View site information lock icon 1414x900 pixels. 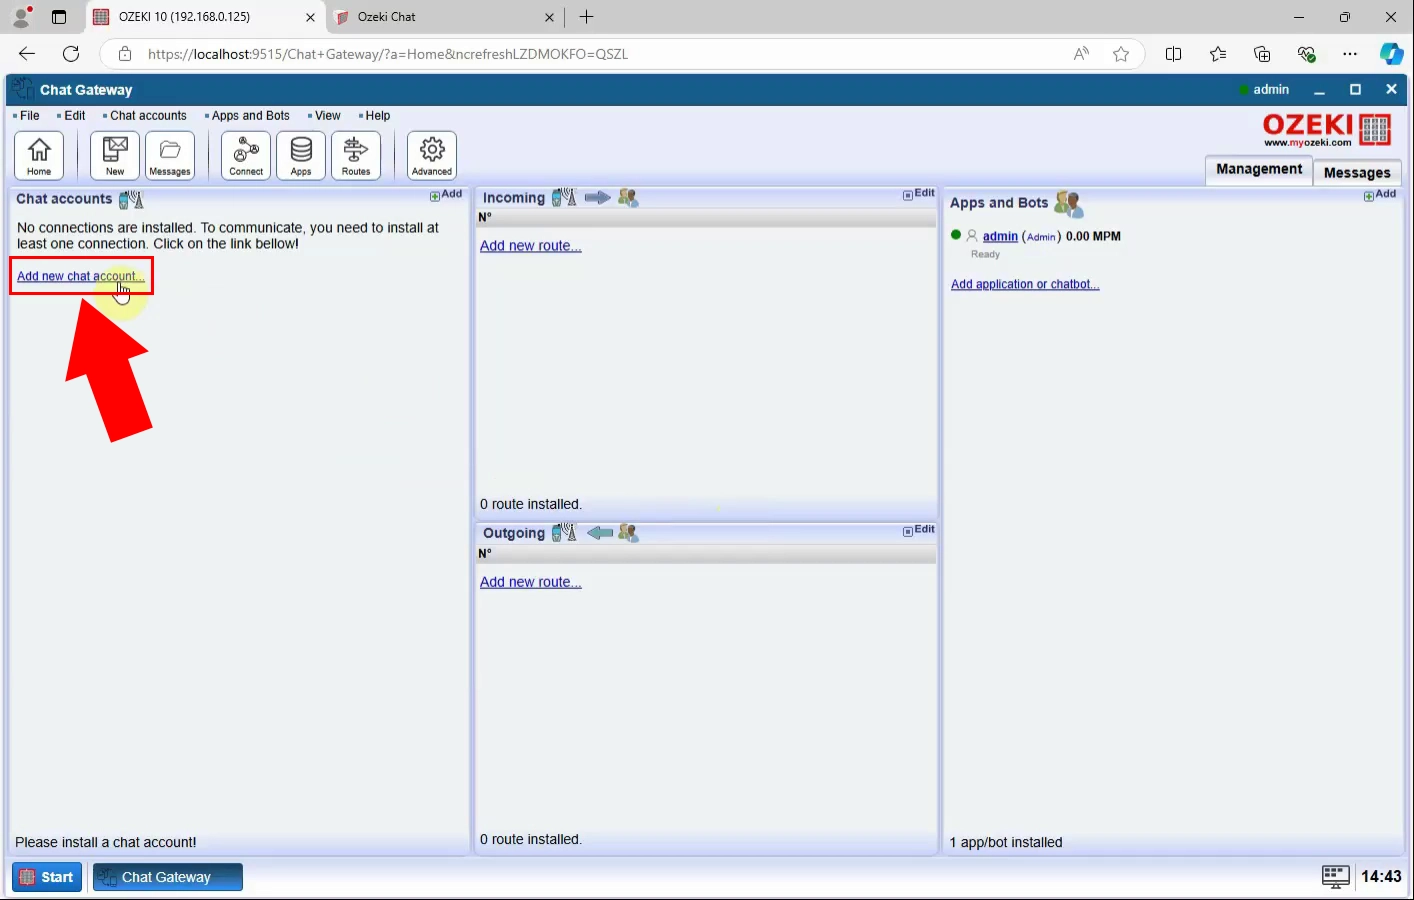coord(125,54)
